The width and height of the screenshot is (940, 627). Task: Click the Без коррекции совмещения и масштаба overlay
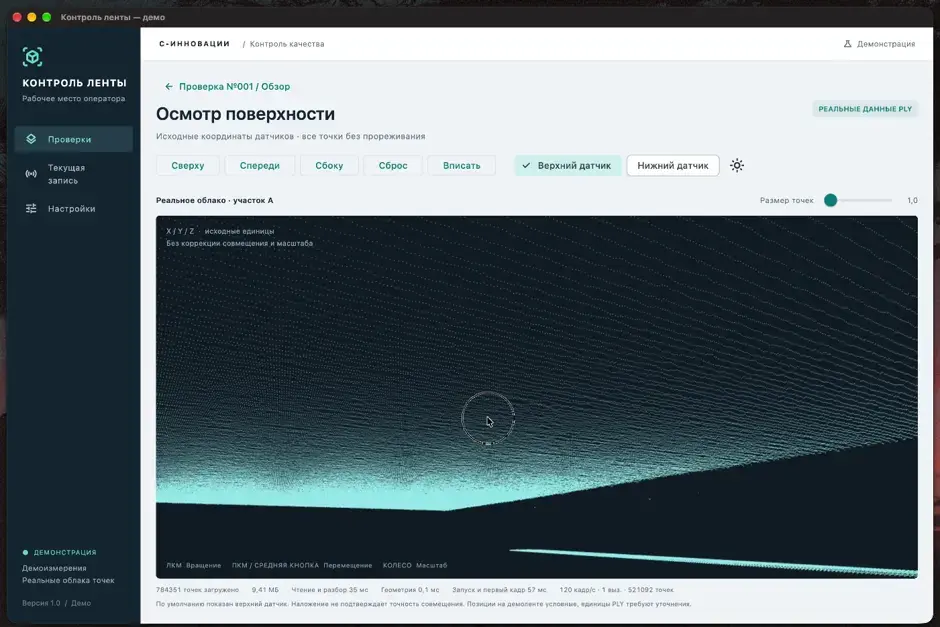pos(239,243)
